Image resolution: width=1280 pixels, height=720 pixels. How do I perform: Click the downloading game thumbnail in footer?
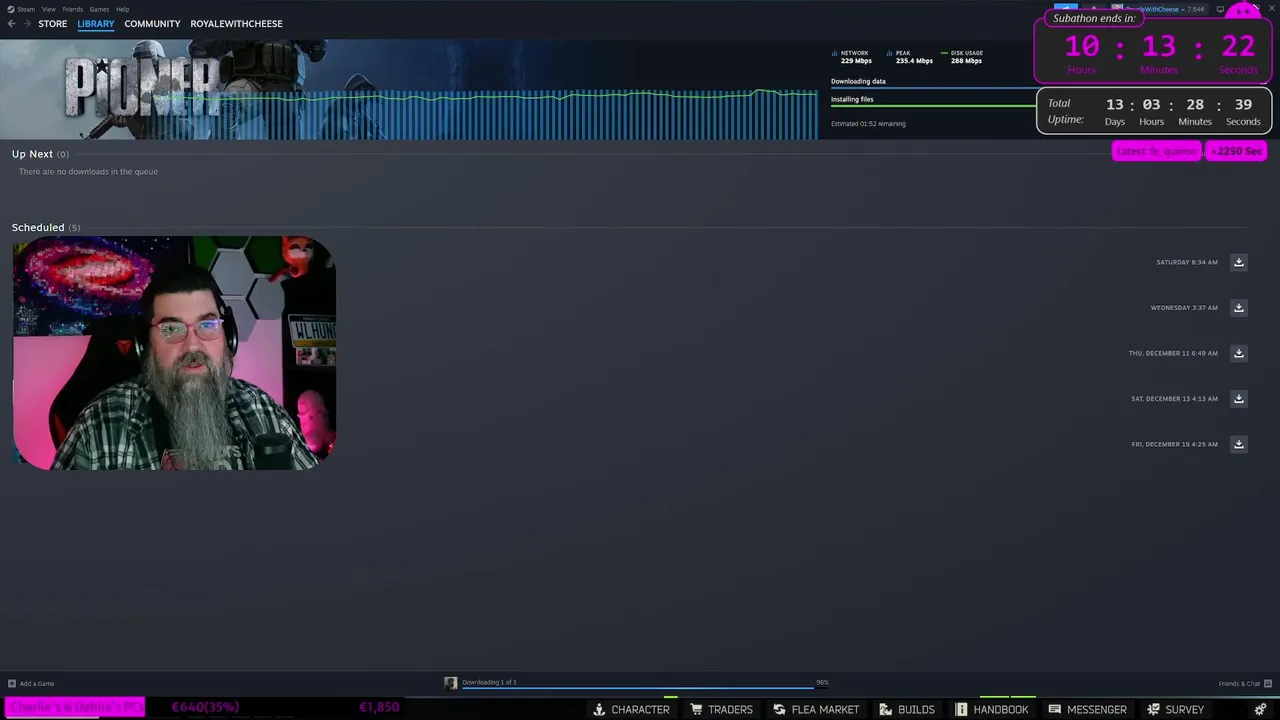[451, 683]
